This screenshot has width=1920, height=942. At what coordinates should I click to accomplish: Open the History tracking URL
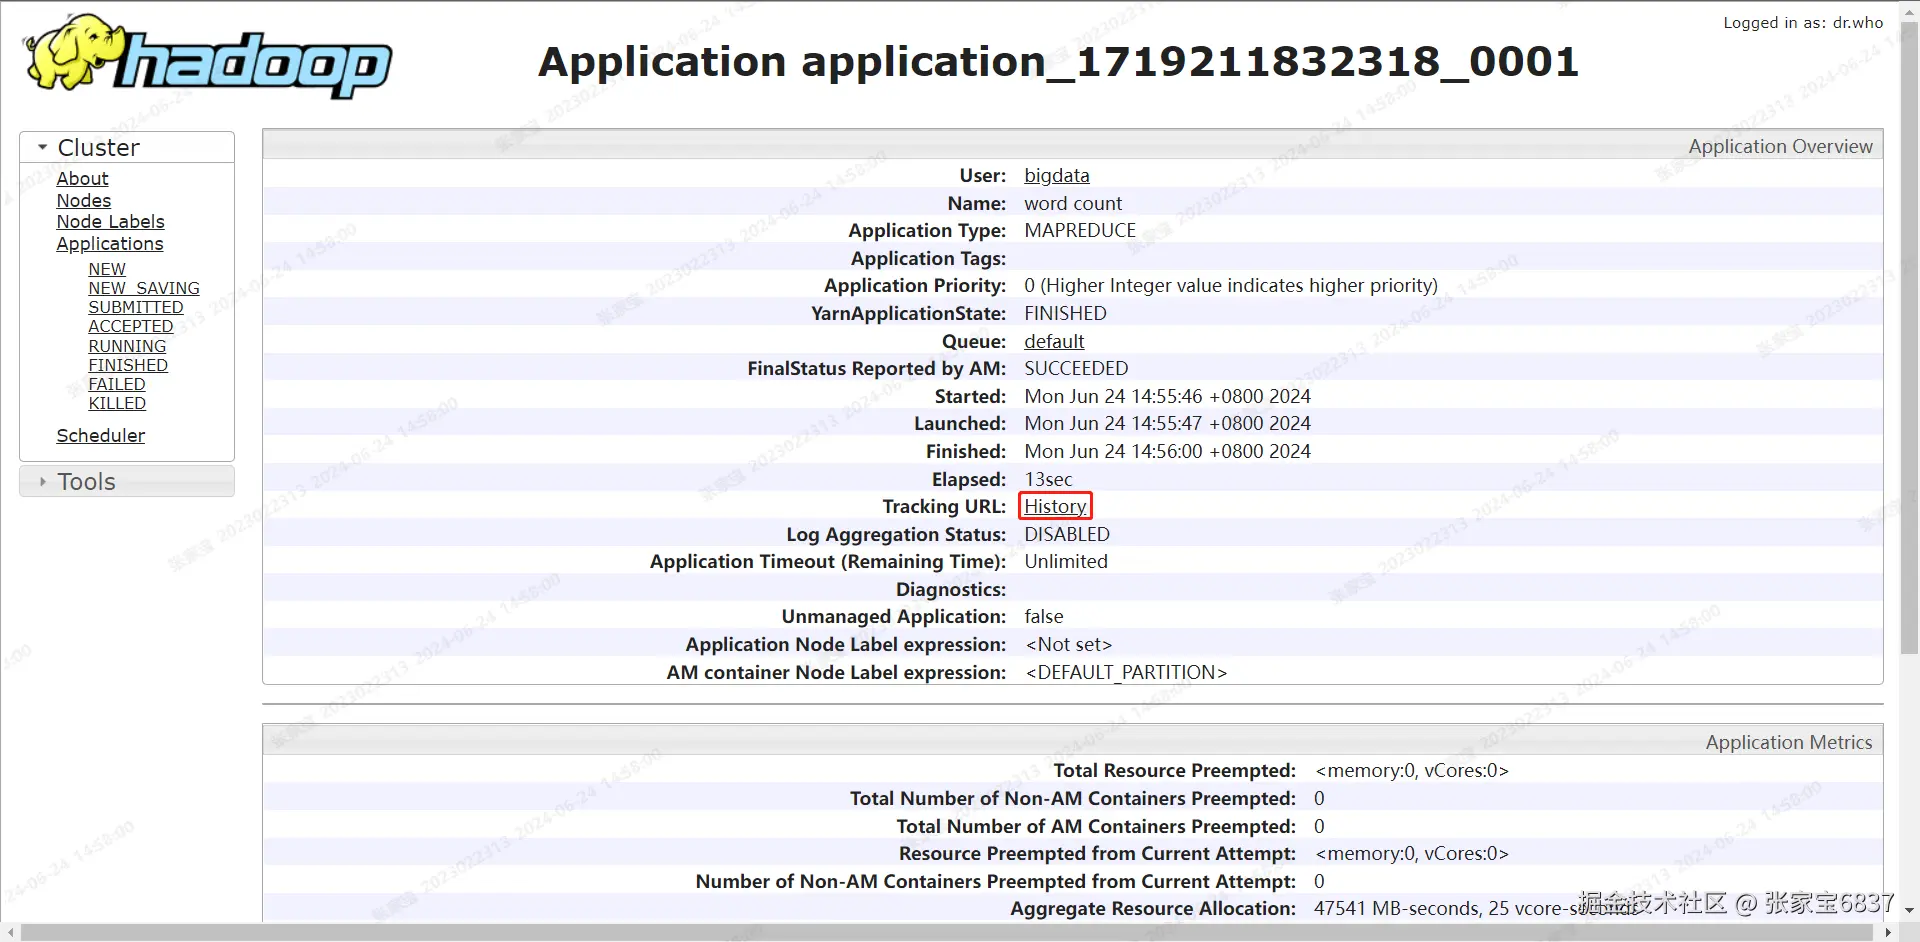(x=1055, y=506)
